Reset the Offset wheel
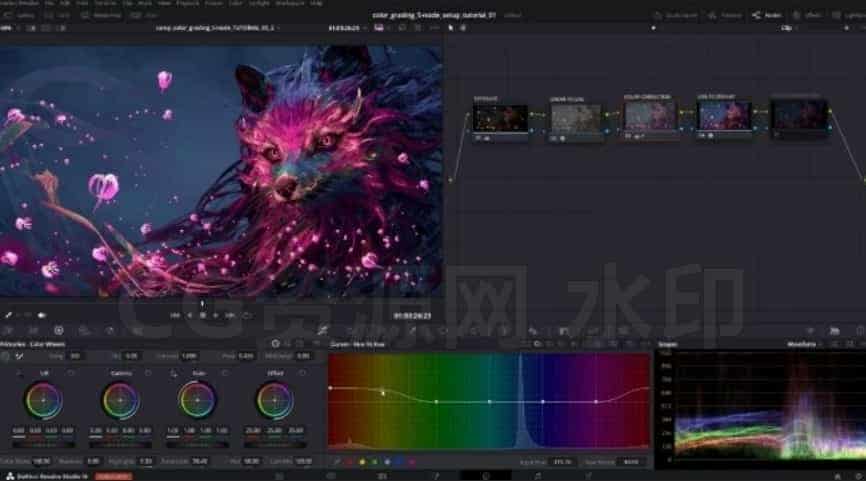This screenshot has width=866, height=481. [x=302, y=373]
